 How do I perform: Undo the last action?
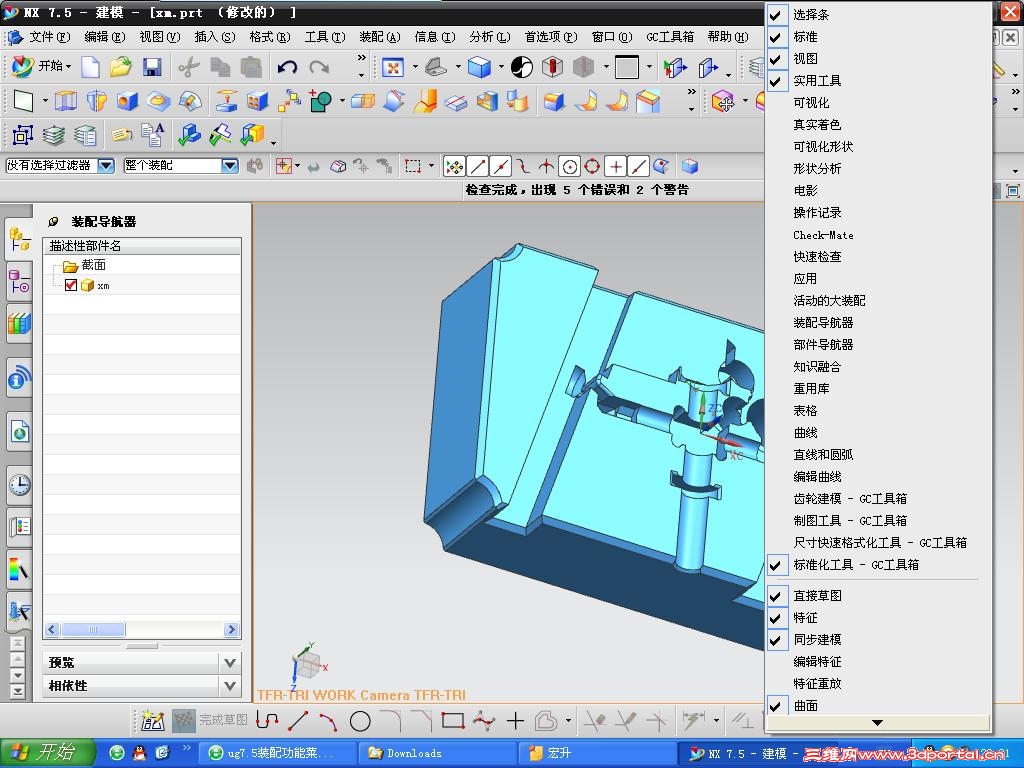click(287, 67)
